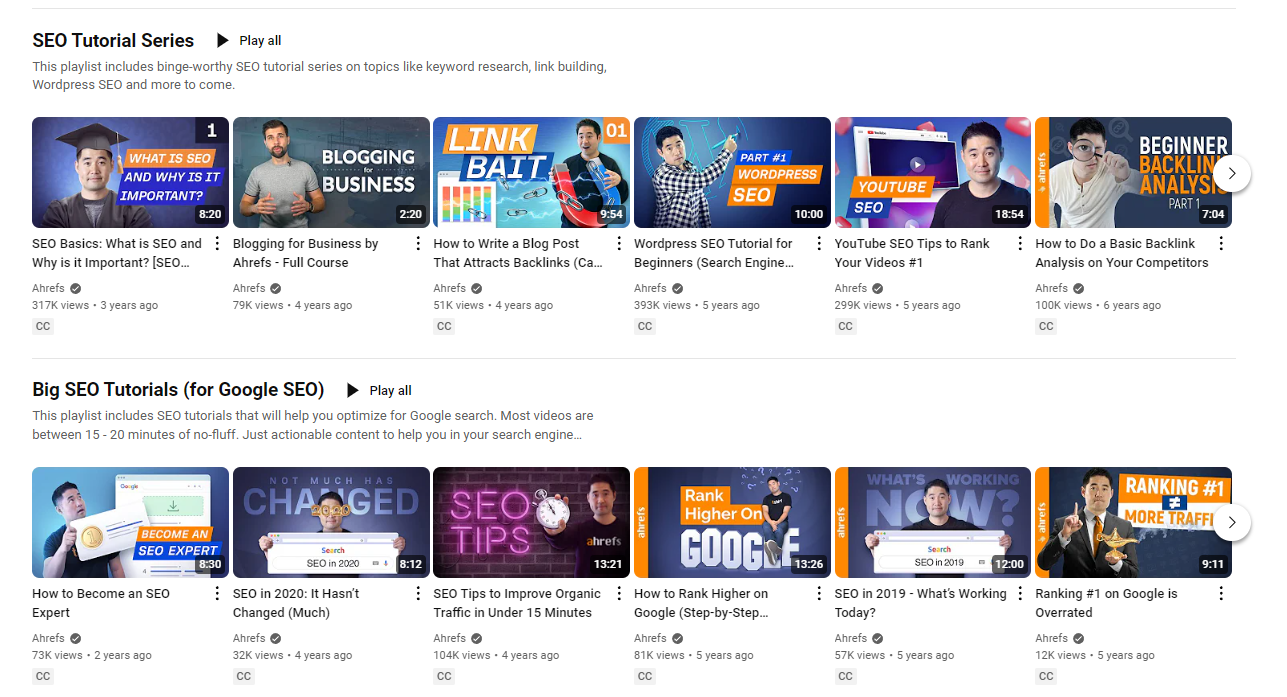Viewport: 1287px width, 697px height.
Task: Click '317K views • 3 years ago' text
Action: pos(95,305)
